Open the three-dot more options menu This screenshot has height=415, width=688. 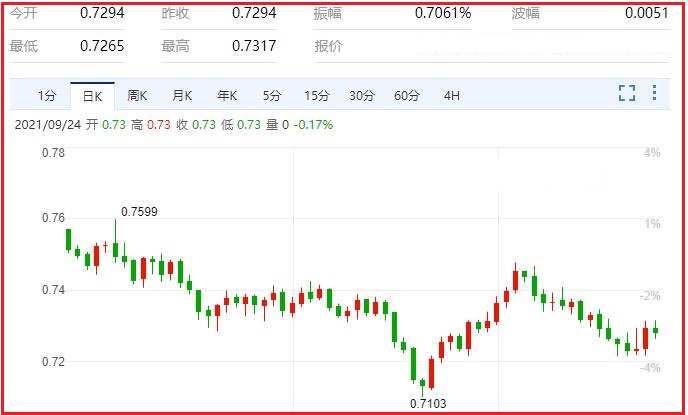[654, 93]
